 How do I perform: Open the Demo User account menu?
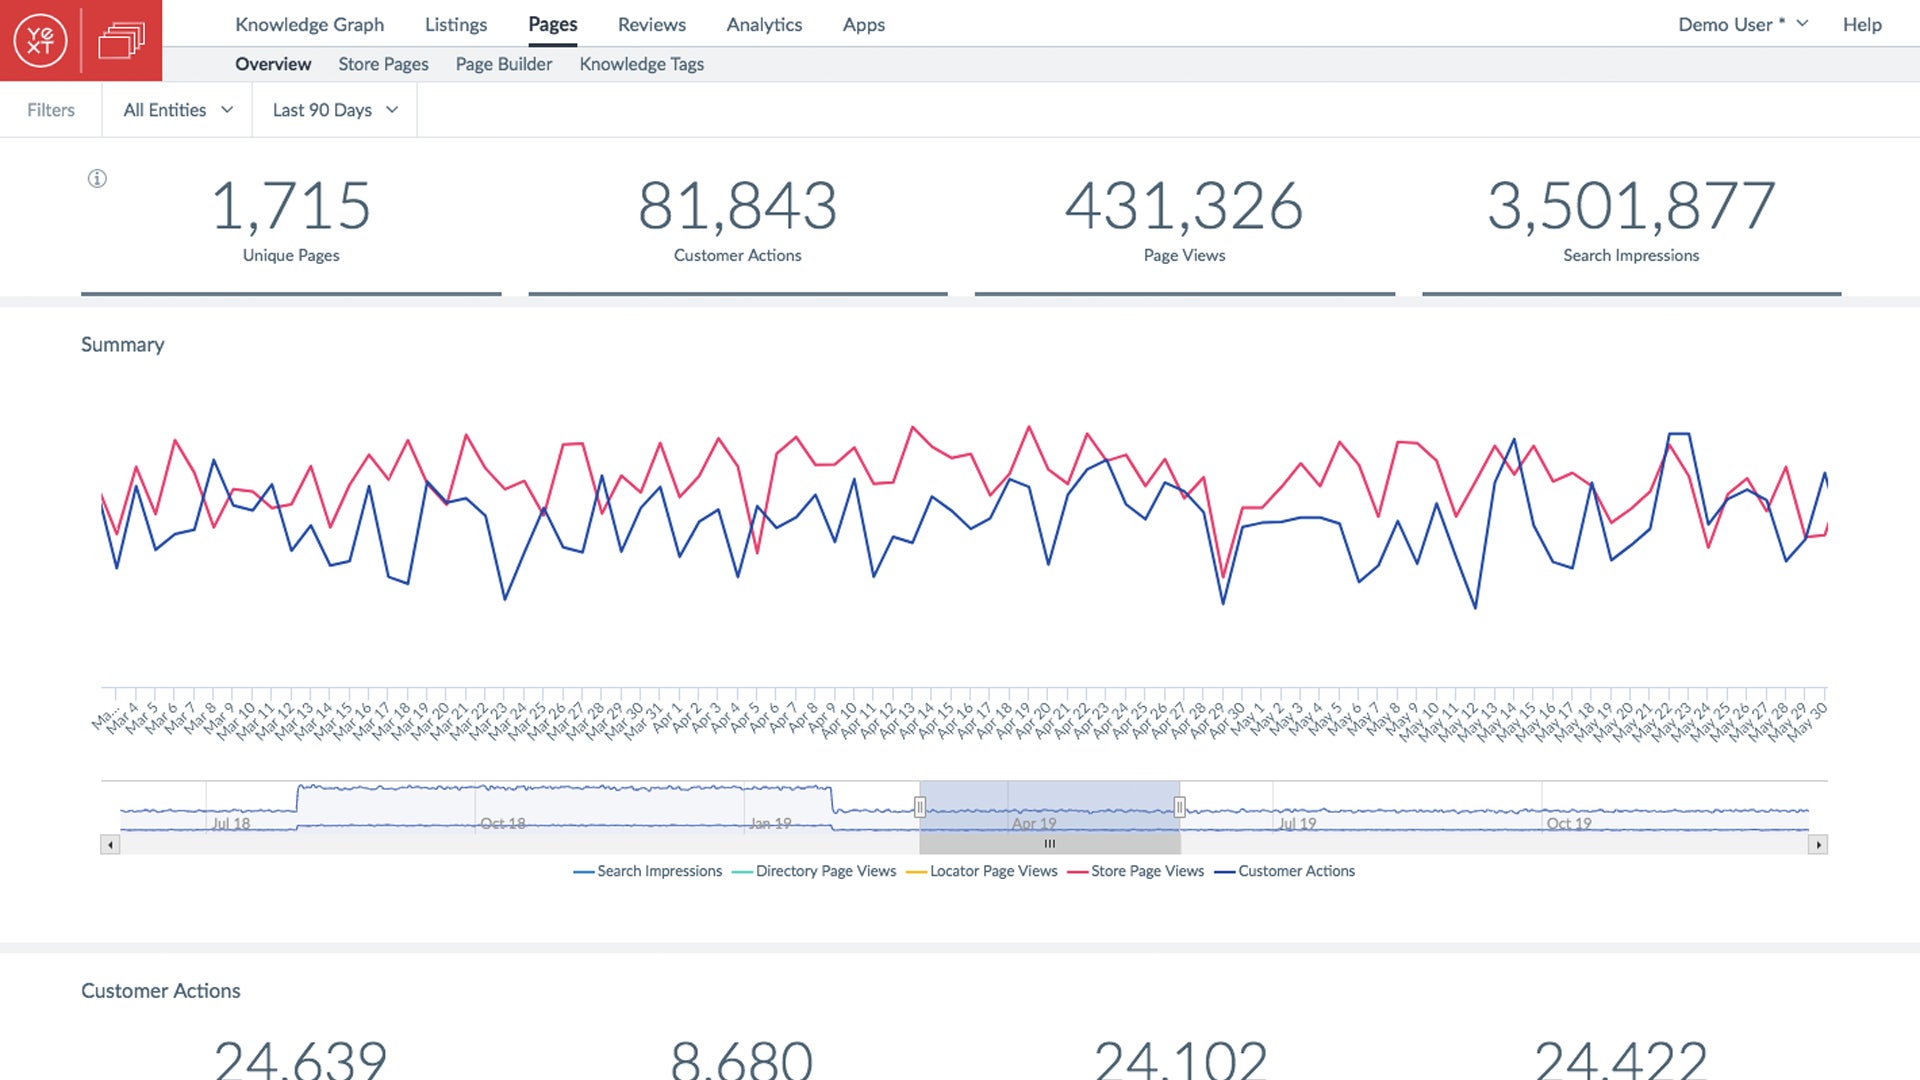[x=1742, y=24]
